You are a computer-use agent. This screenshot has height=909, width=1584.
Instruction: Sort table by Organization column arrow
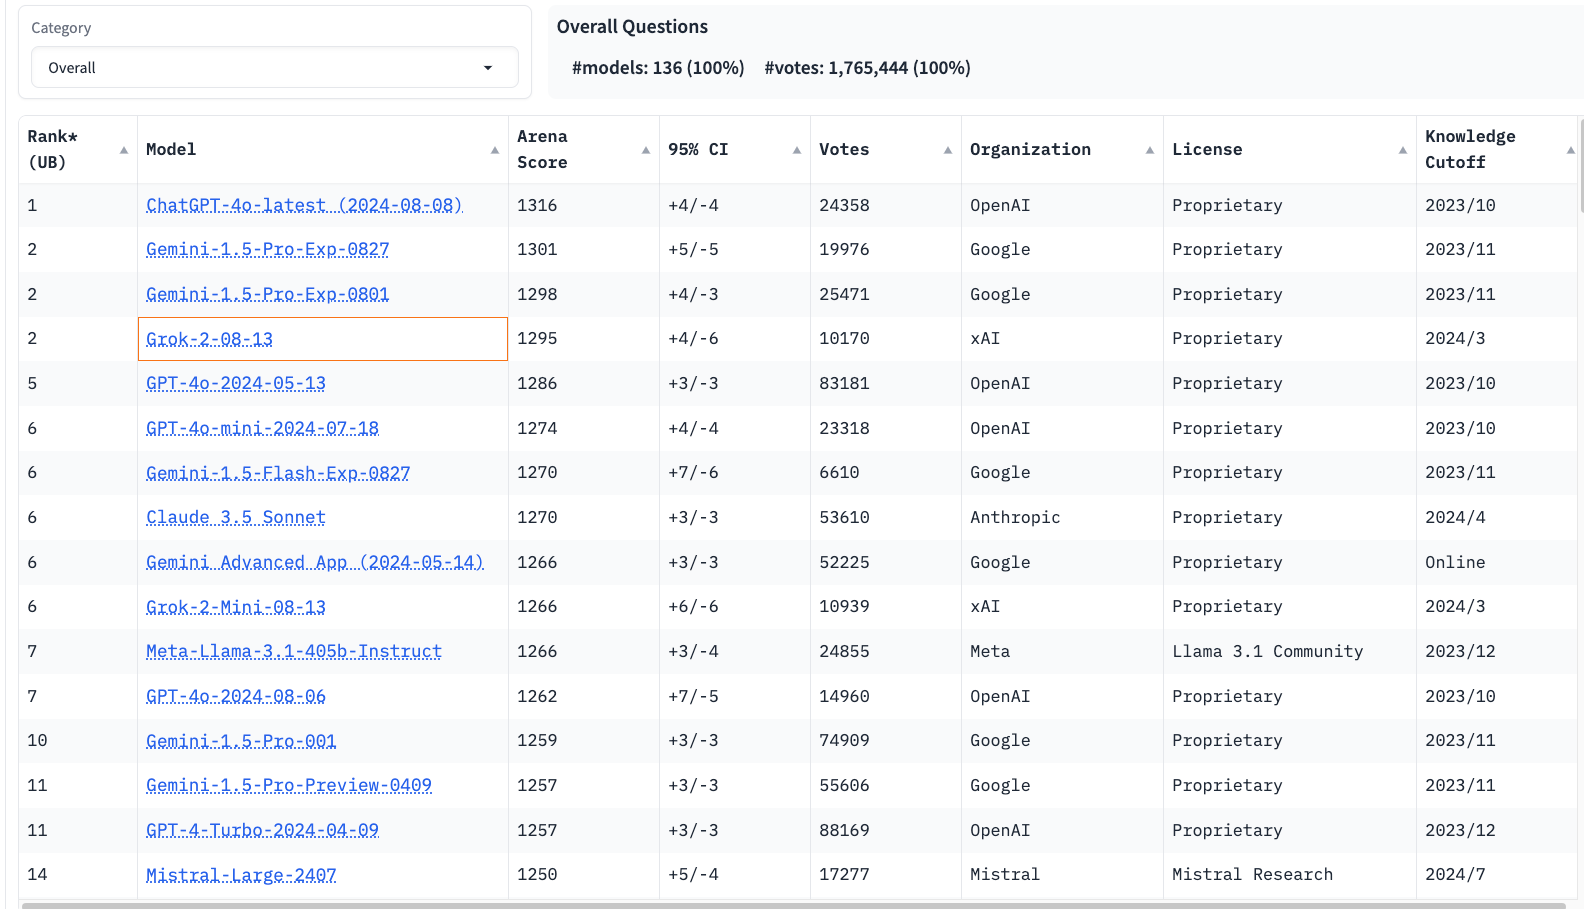pos(1150,150)
